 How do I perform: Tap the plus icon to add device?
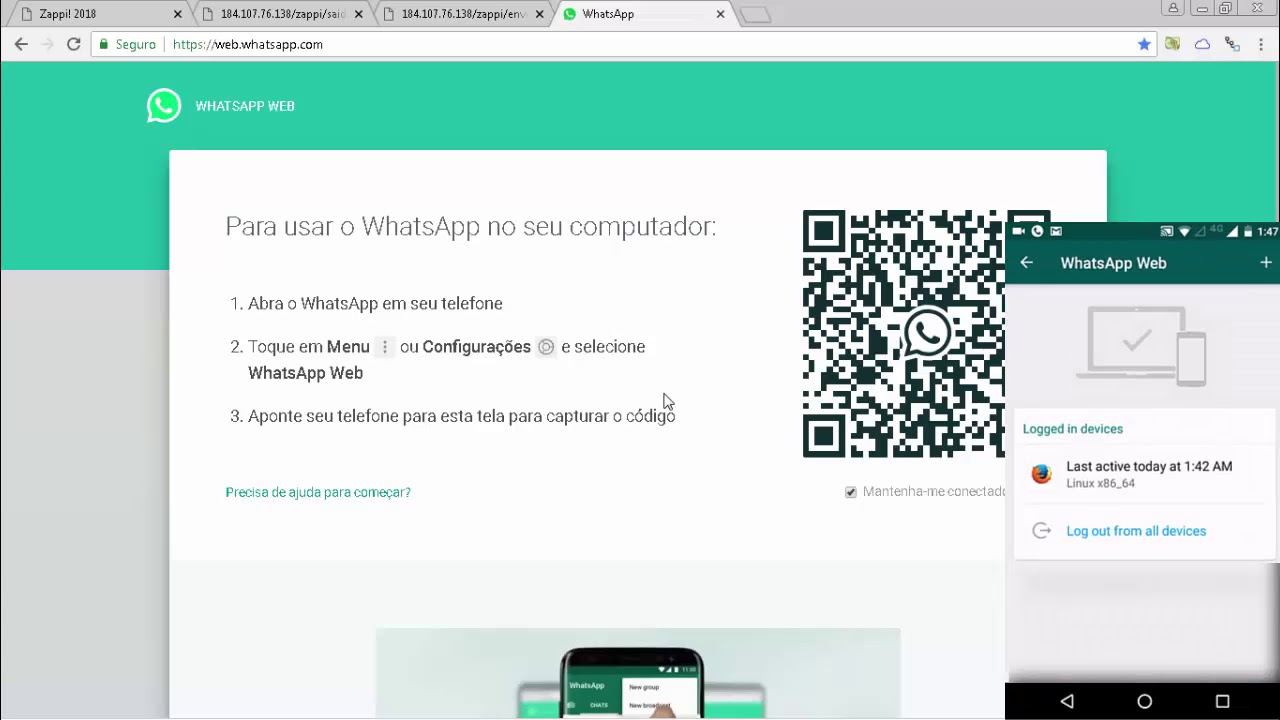point(1266,262)
